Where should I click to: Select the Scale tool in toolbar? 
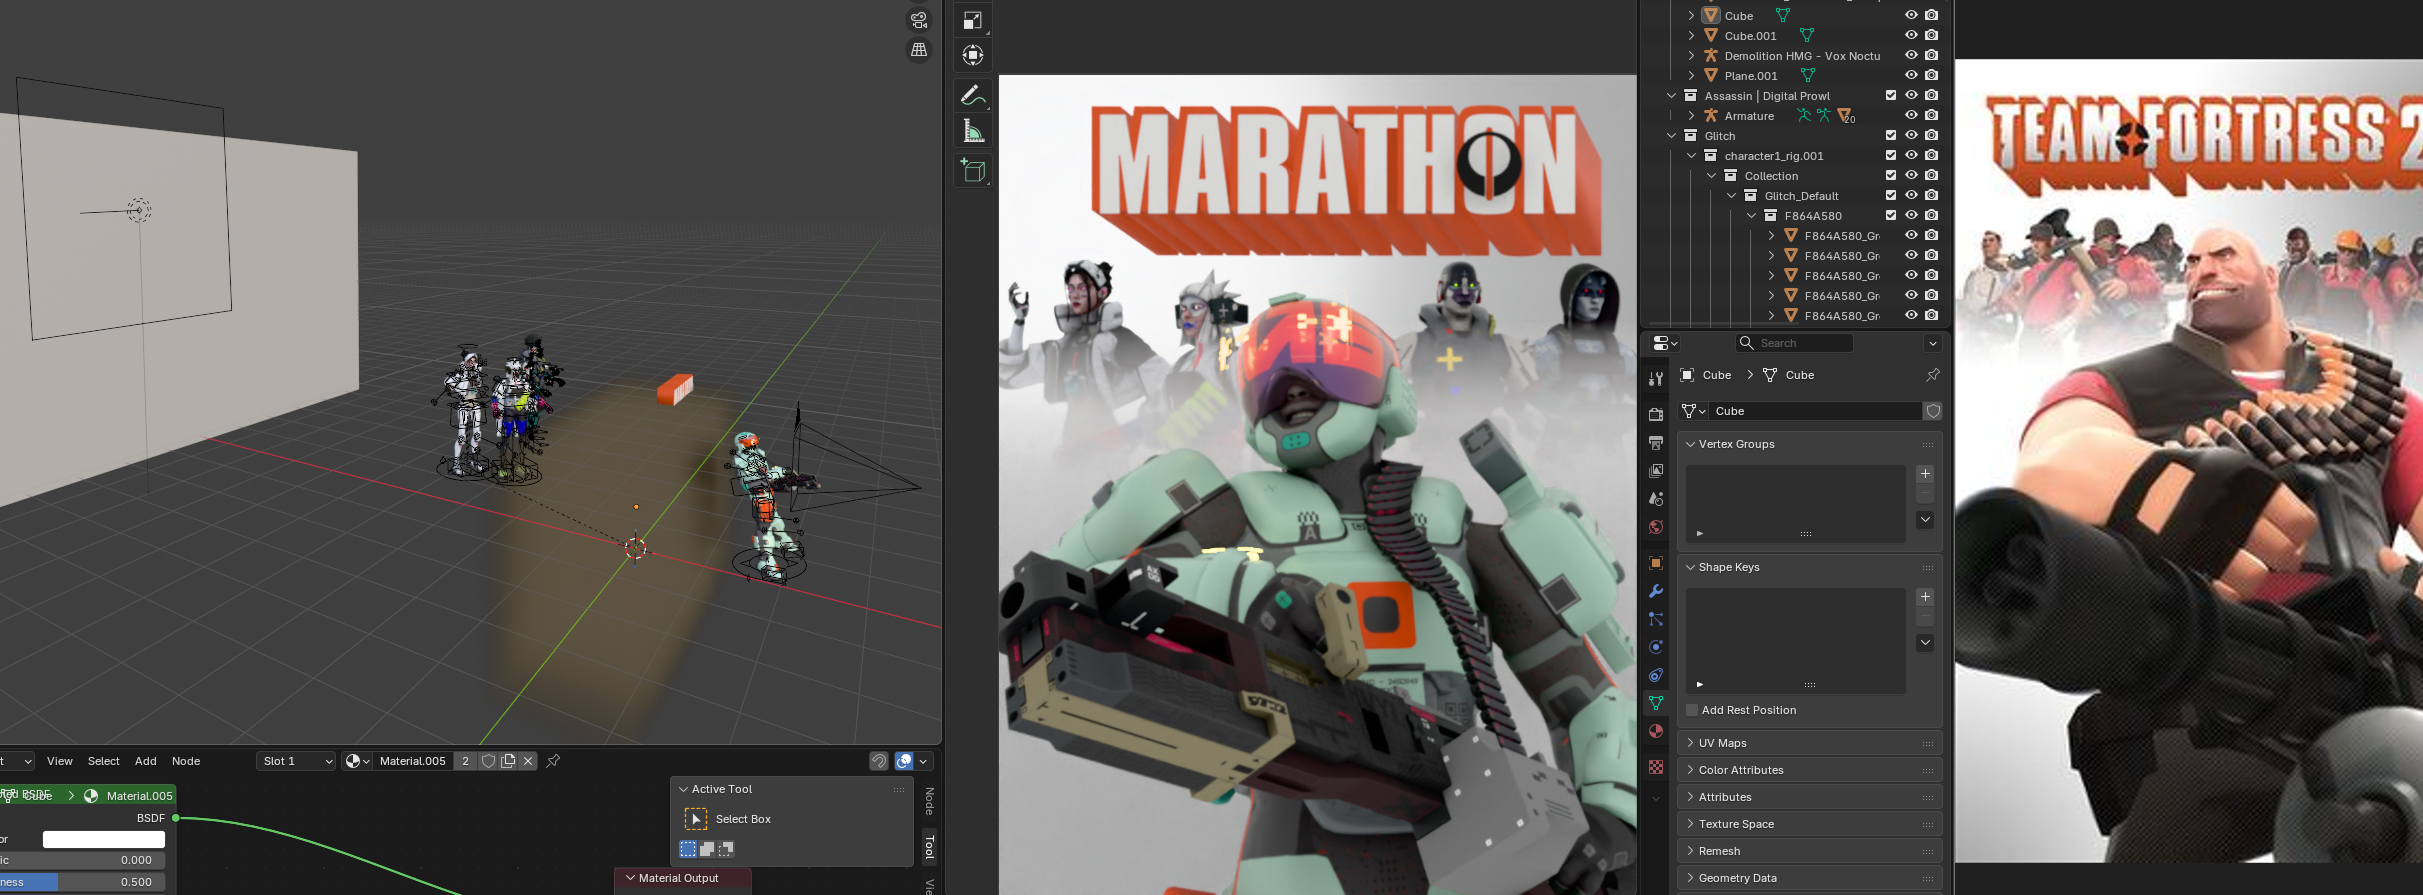pos(973,20)
